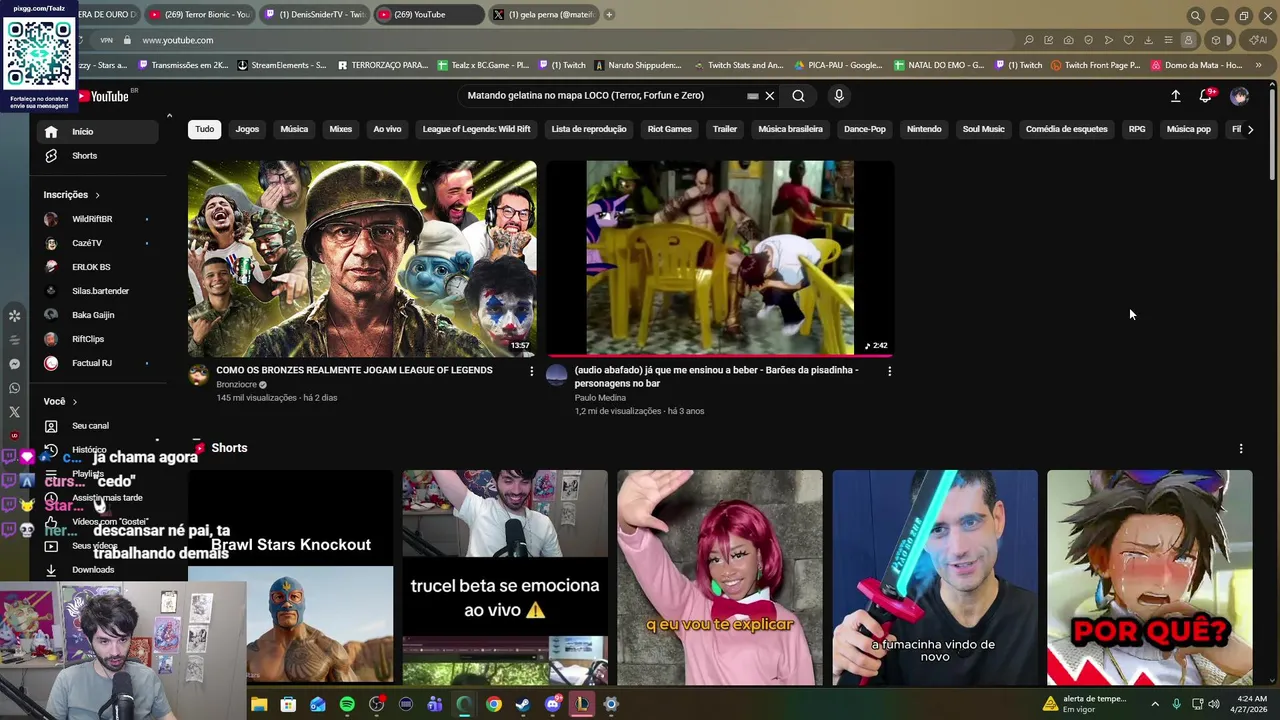The height and width of the screenshot is (720, 1280).
Task: Open Steam from the taskbar
Action: 523,705
